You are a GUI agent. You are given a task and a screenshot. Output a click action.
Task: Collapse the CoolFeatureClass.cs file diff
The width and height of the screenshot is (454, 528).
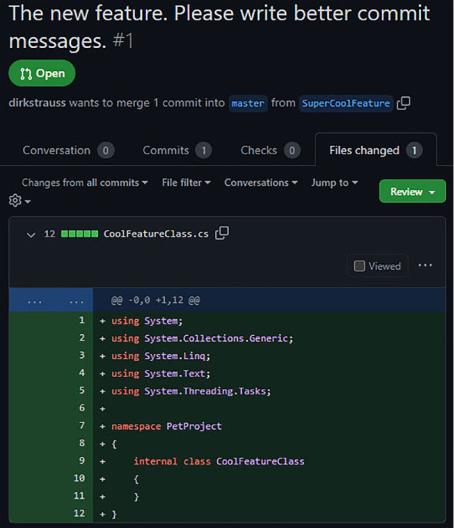(x=31, y=235)
